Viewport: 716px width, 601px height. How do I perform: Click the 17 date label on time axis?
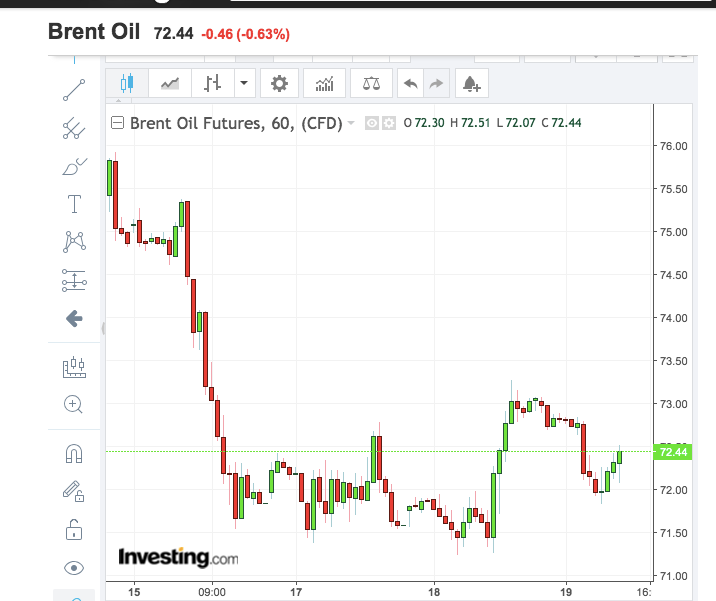point(296,592)
